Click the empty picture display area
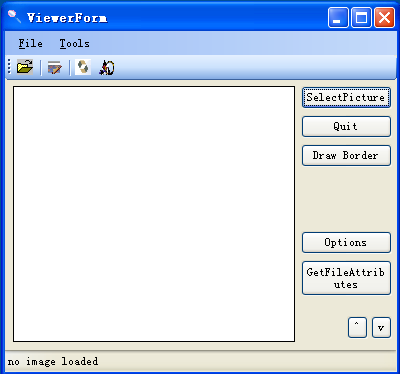Viewport: 400px width, 374px height. [154, 214]
